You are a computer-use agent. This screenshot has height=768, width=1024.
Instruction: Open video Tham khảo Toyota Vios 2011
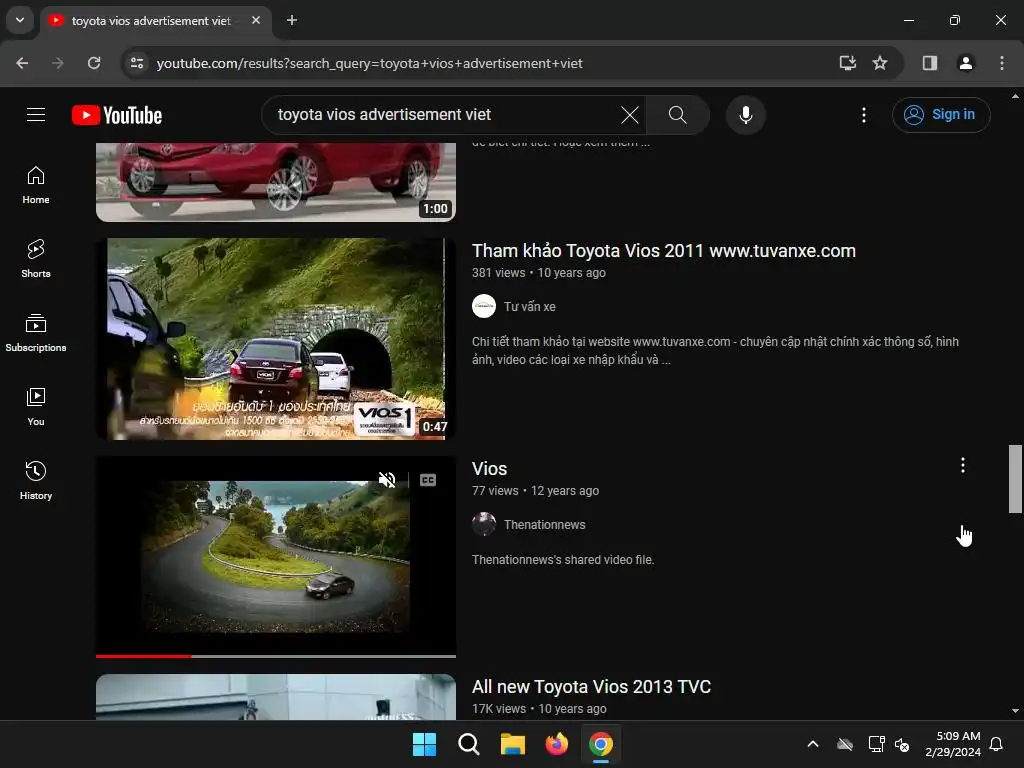coord(664,251)
